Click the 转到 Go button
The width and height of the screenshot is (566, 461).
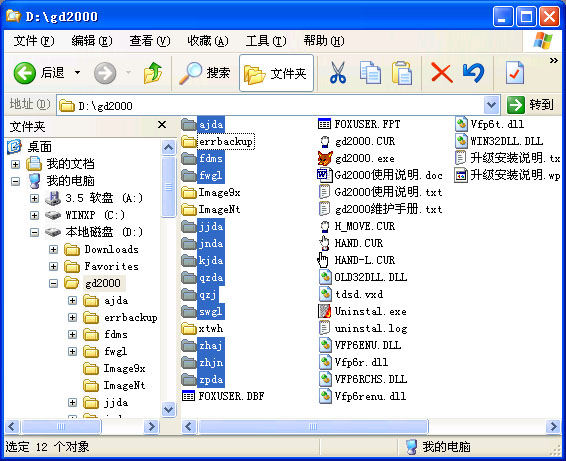pos(530,105)
